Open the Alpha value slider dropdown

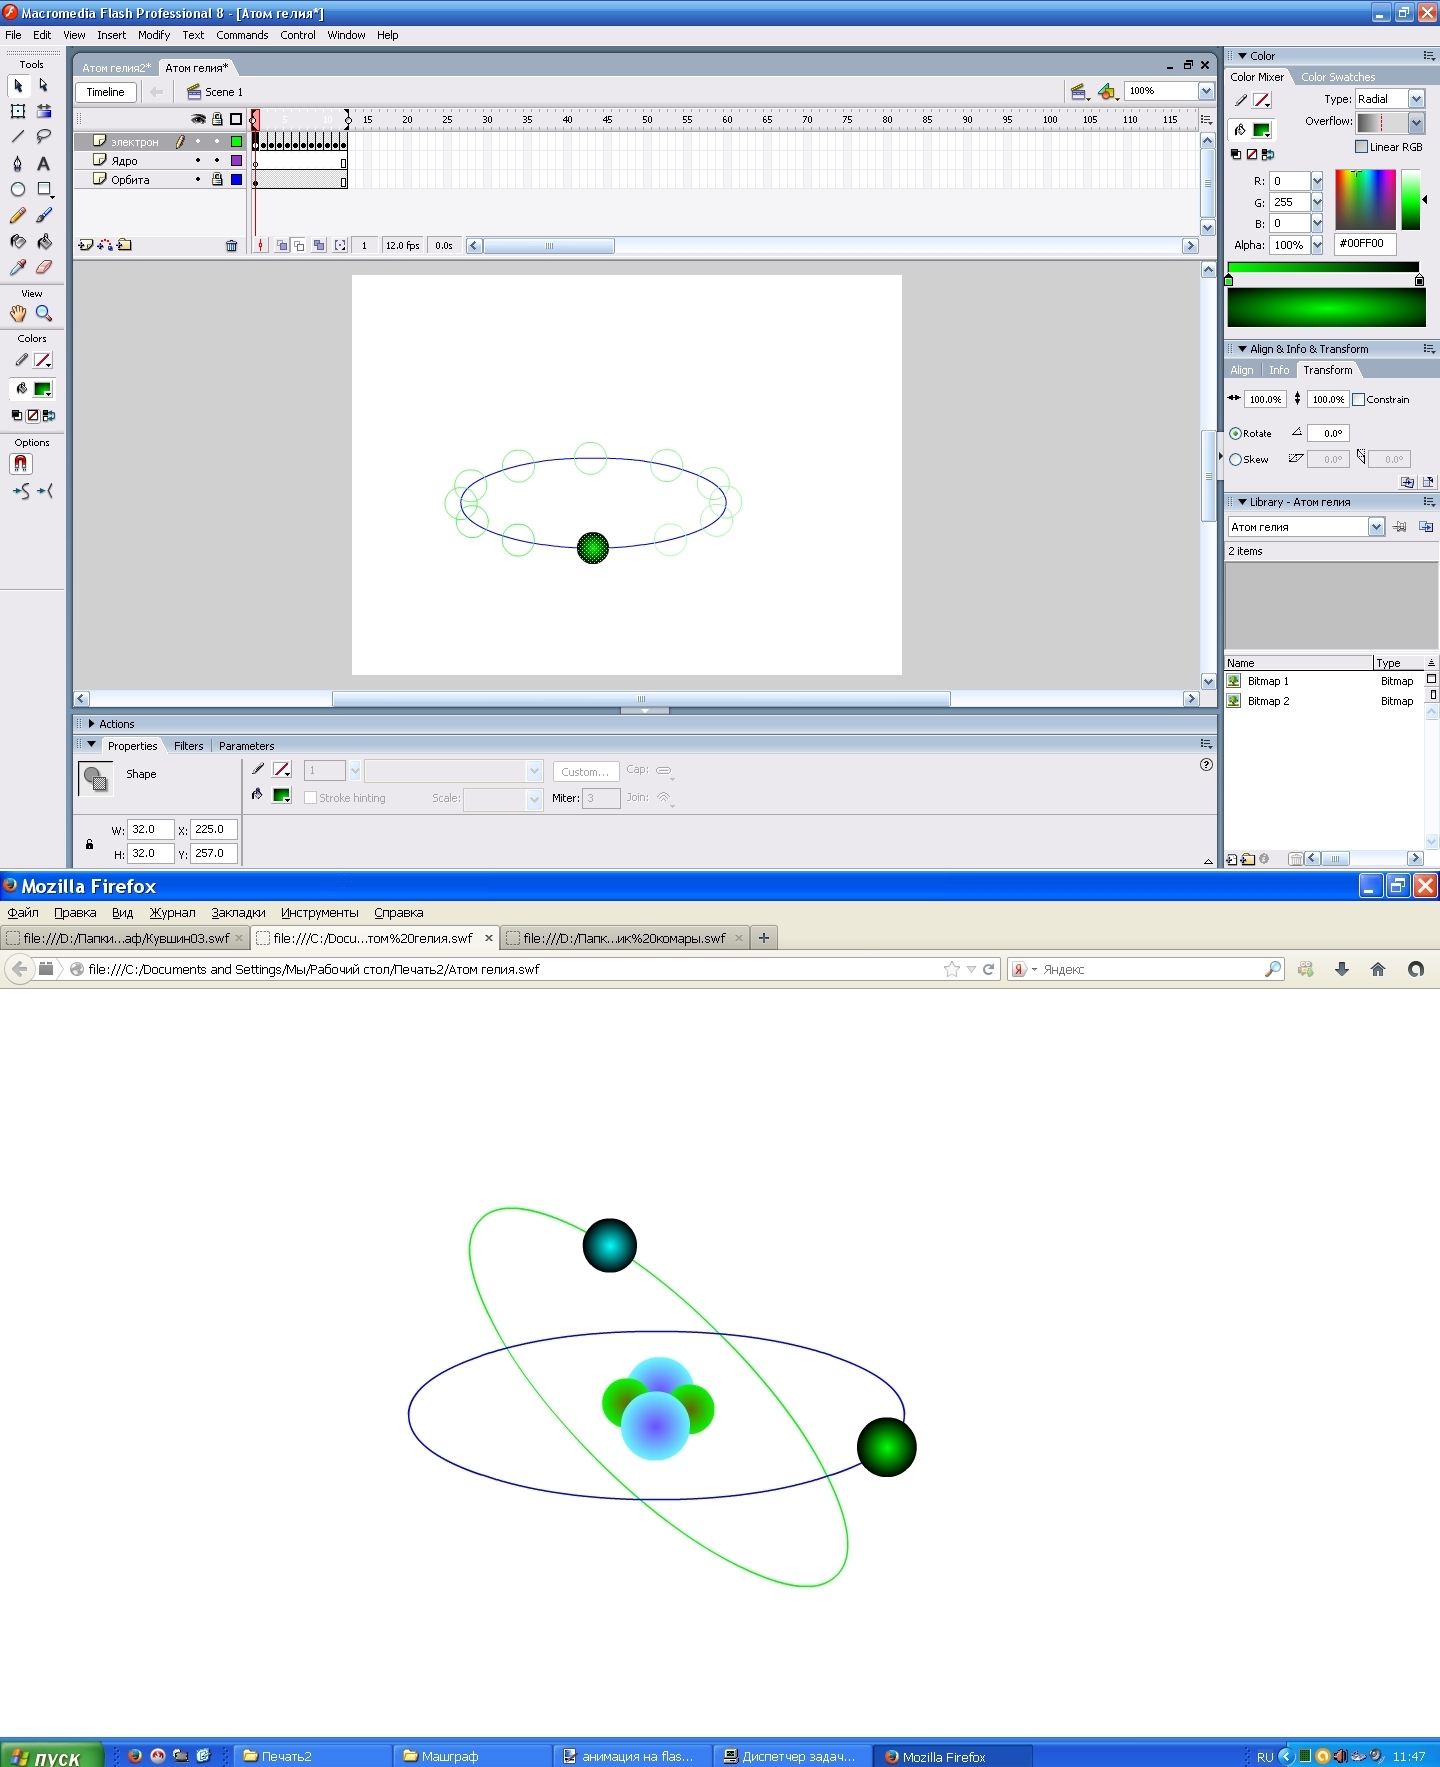(1317, 245)
